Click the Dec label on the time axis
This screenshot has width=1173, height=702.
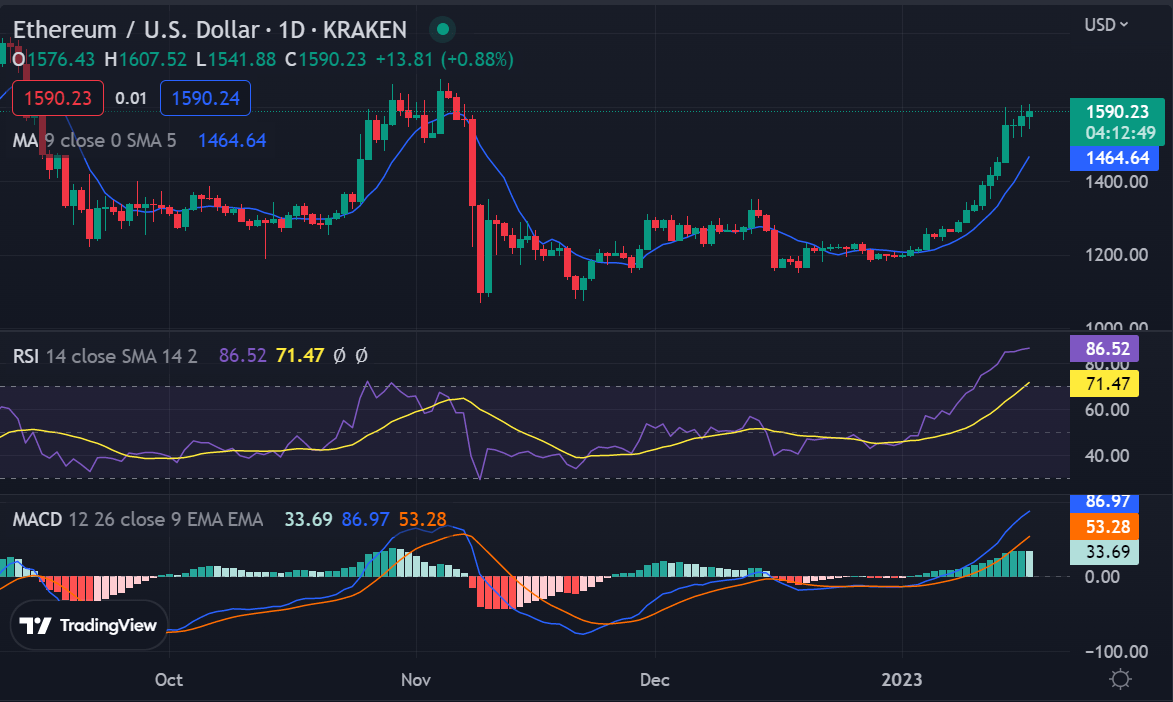(655, 680)
